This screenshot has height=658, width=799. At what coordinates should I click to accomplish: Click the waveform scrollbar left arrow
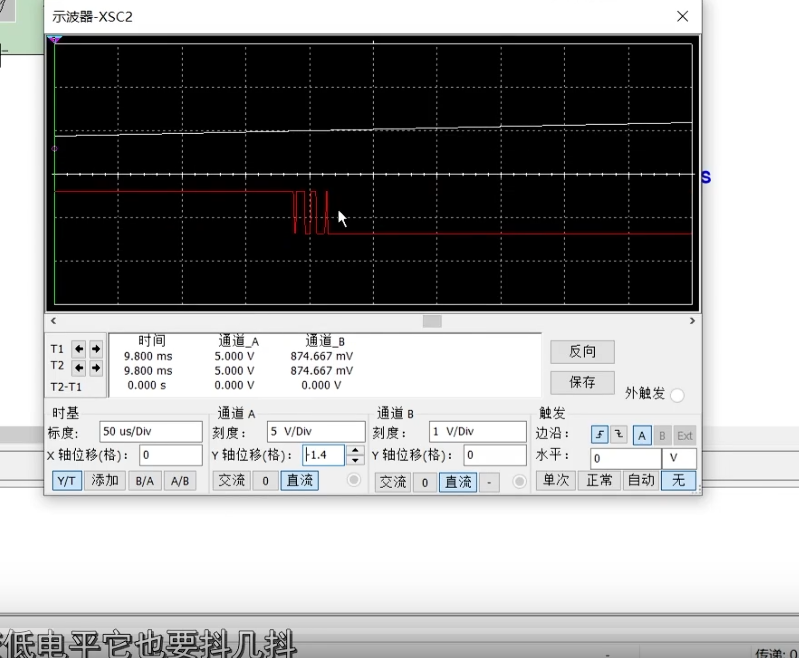pos(54,321)
